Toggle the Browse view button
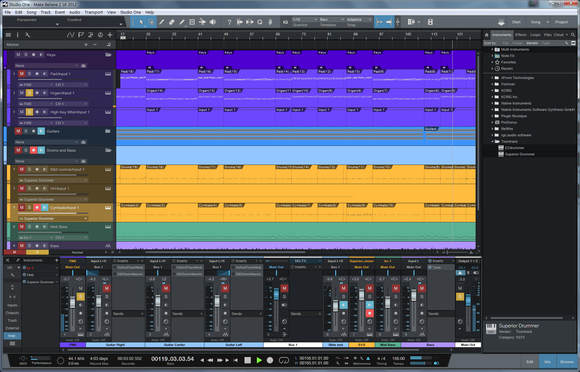Viewport: 580px width, 372px height. click(x=567, y=362)
